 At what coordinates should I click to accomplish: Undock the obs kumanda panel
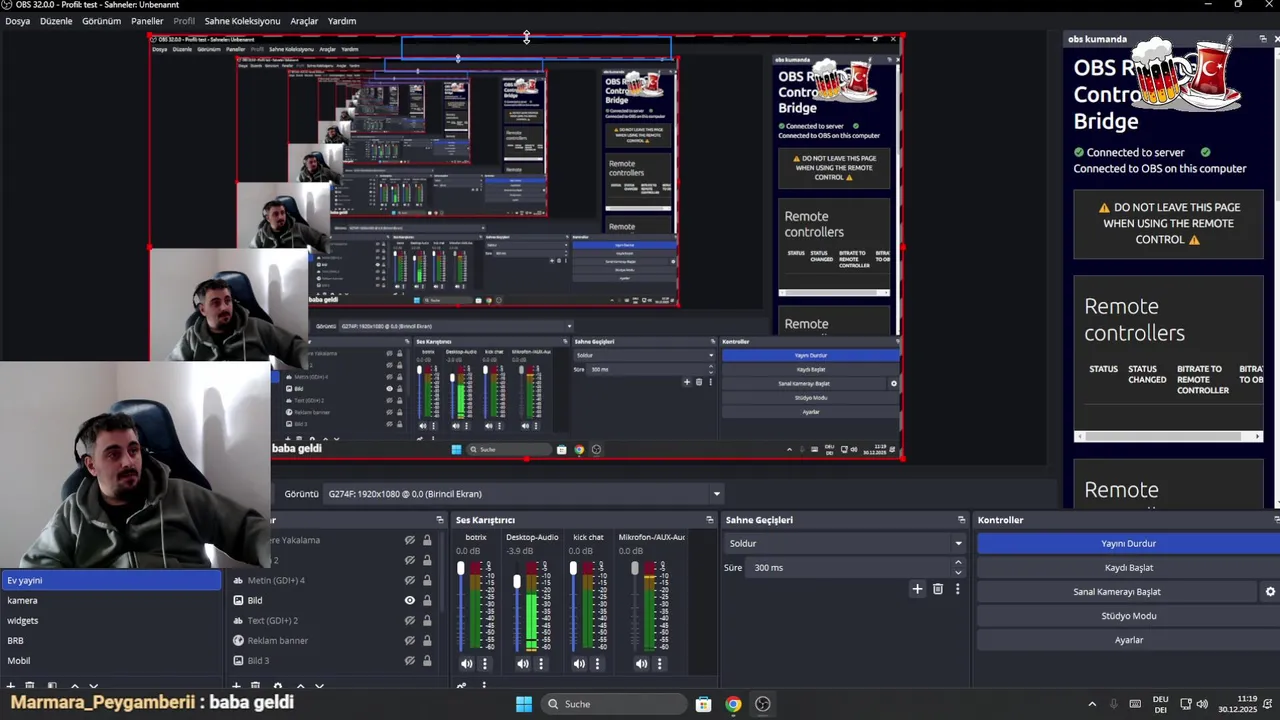[1262, 39]
